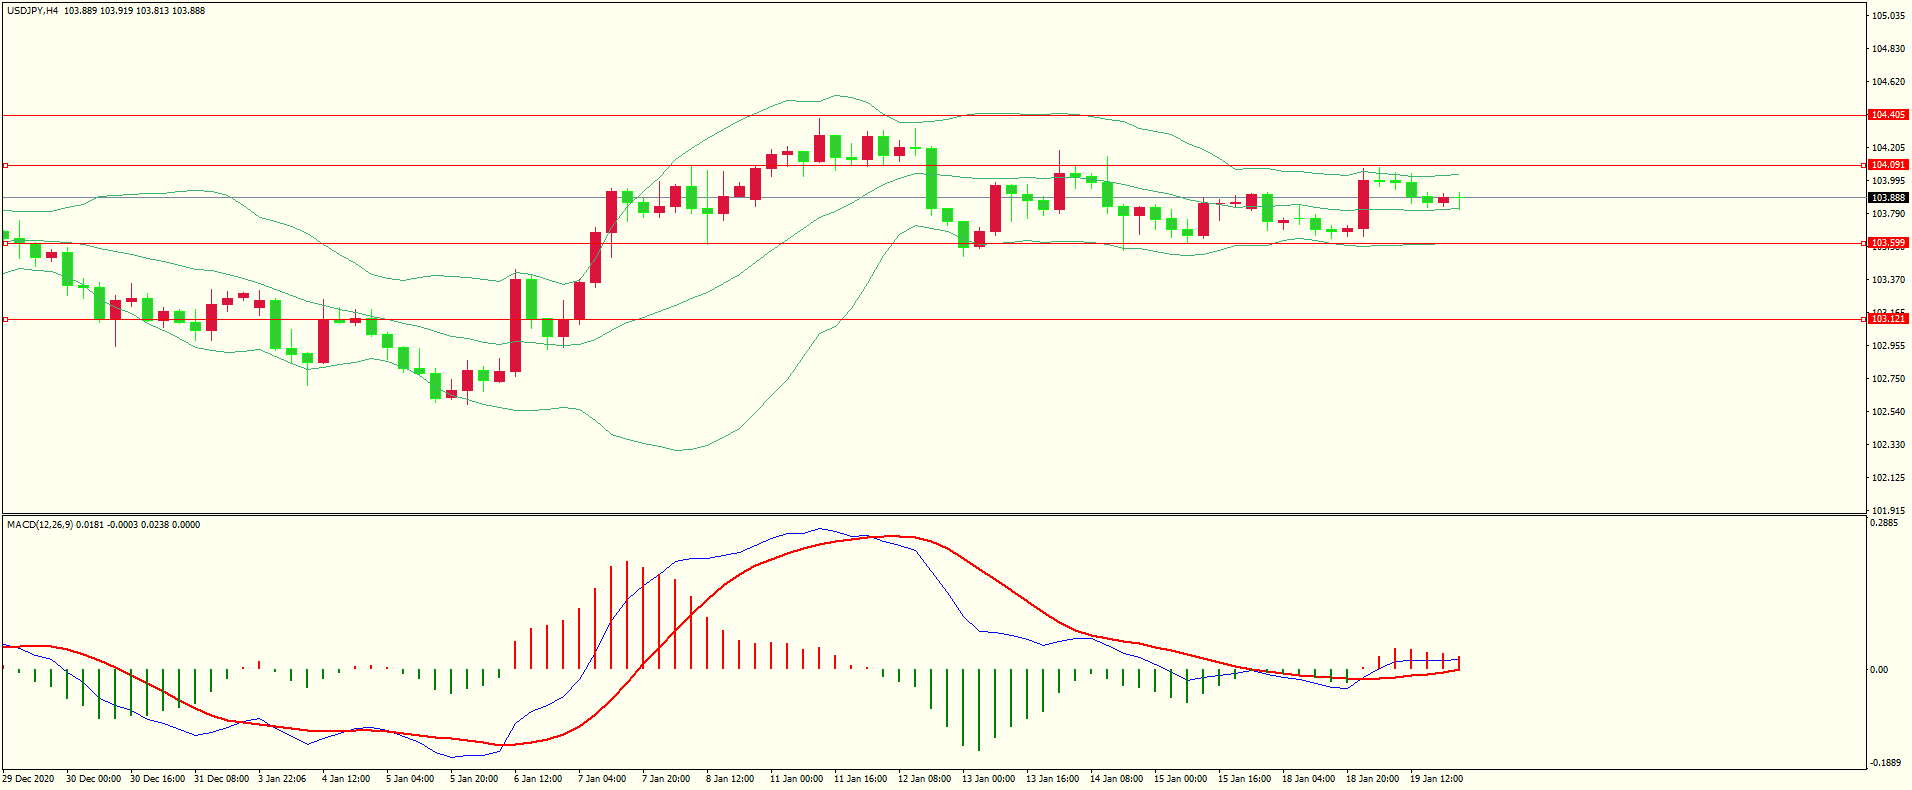
Task: Click the 0.00 zero level on MACD scale
Action: click(1879, 670)
